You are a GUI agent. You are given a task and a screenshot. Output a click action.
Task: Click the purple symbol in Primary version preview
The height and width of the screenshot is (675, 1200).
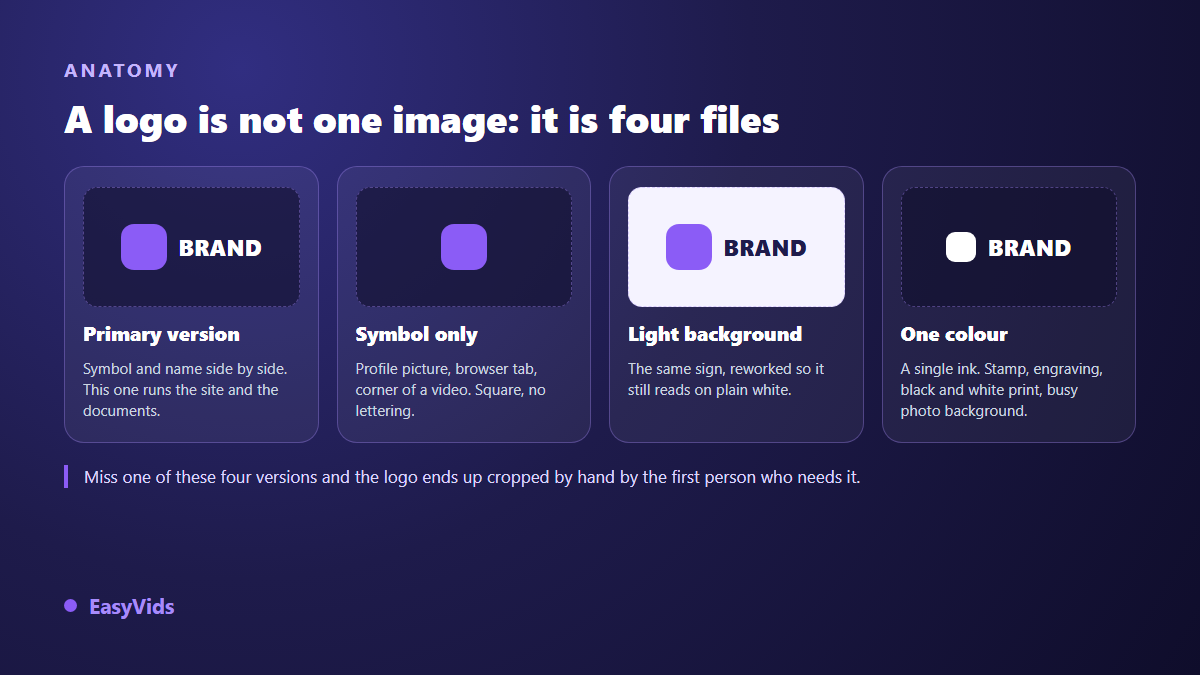pos(144,247)
